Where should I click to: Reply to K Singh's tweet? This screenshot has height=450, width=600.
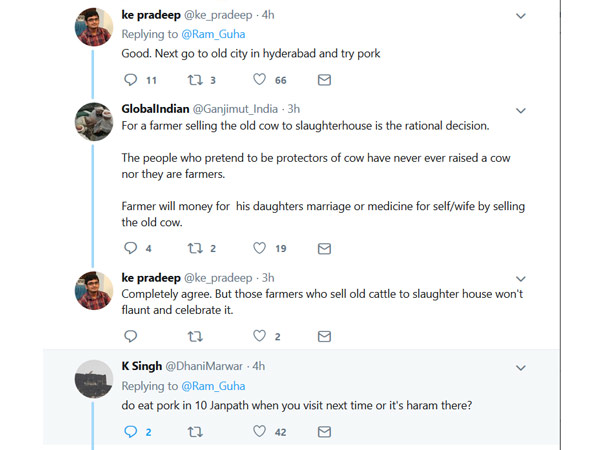(130, 432)
